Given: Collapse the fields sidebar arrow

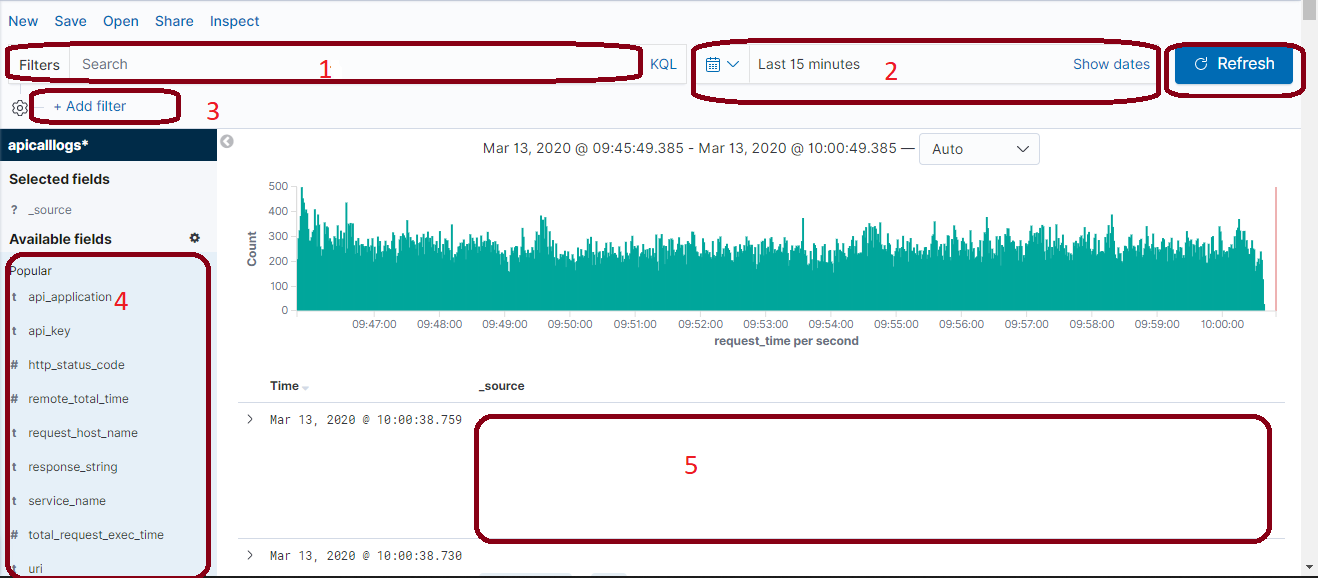Looking at the screenshot, I should click(227, 142).
